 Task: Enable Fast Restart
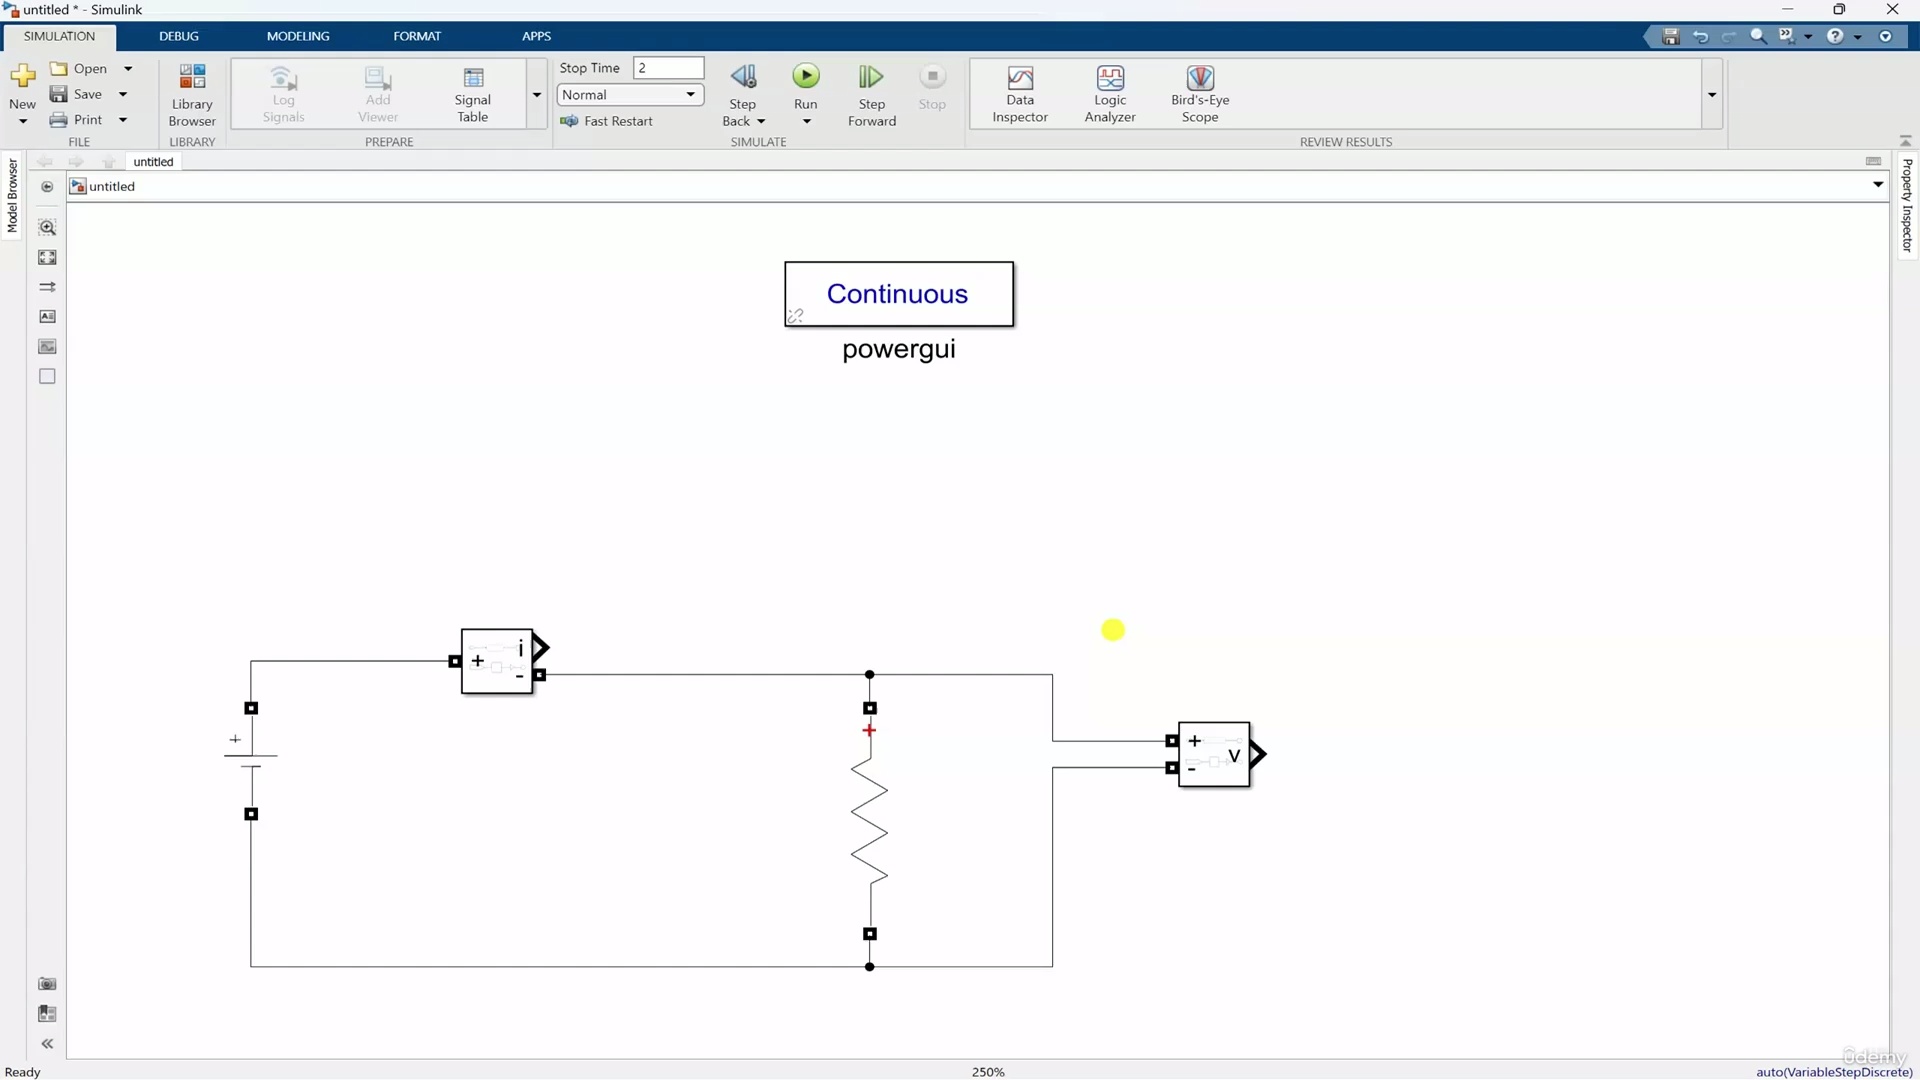[x=609, y=121]
